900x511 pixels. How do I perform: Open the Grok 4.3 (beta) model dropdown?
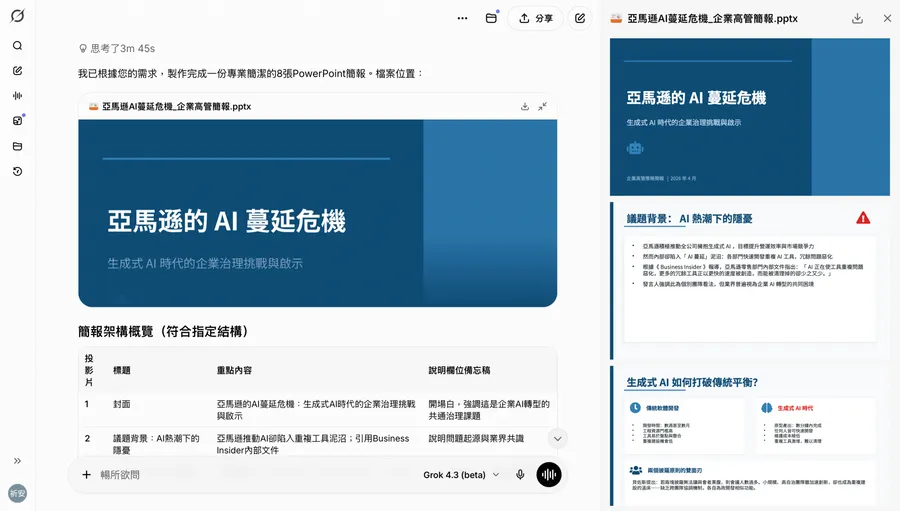(x=461, y=475)
